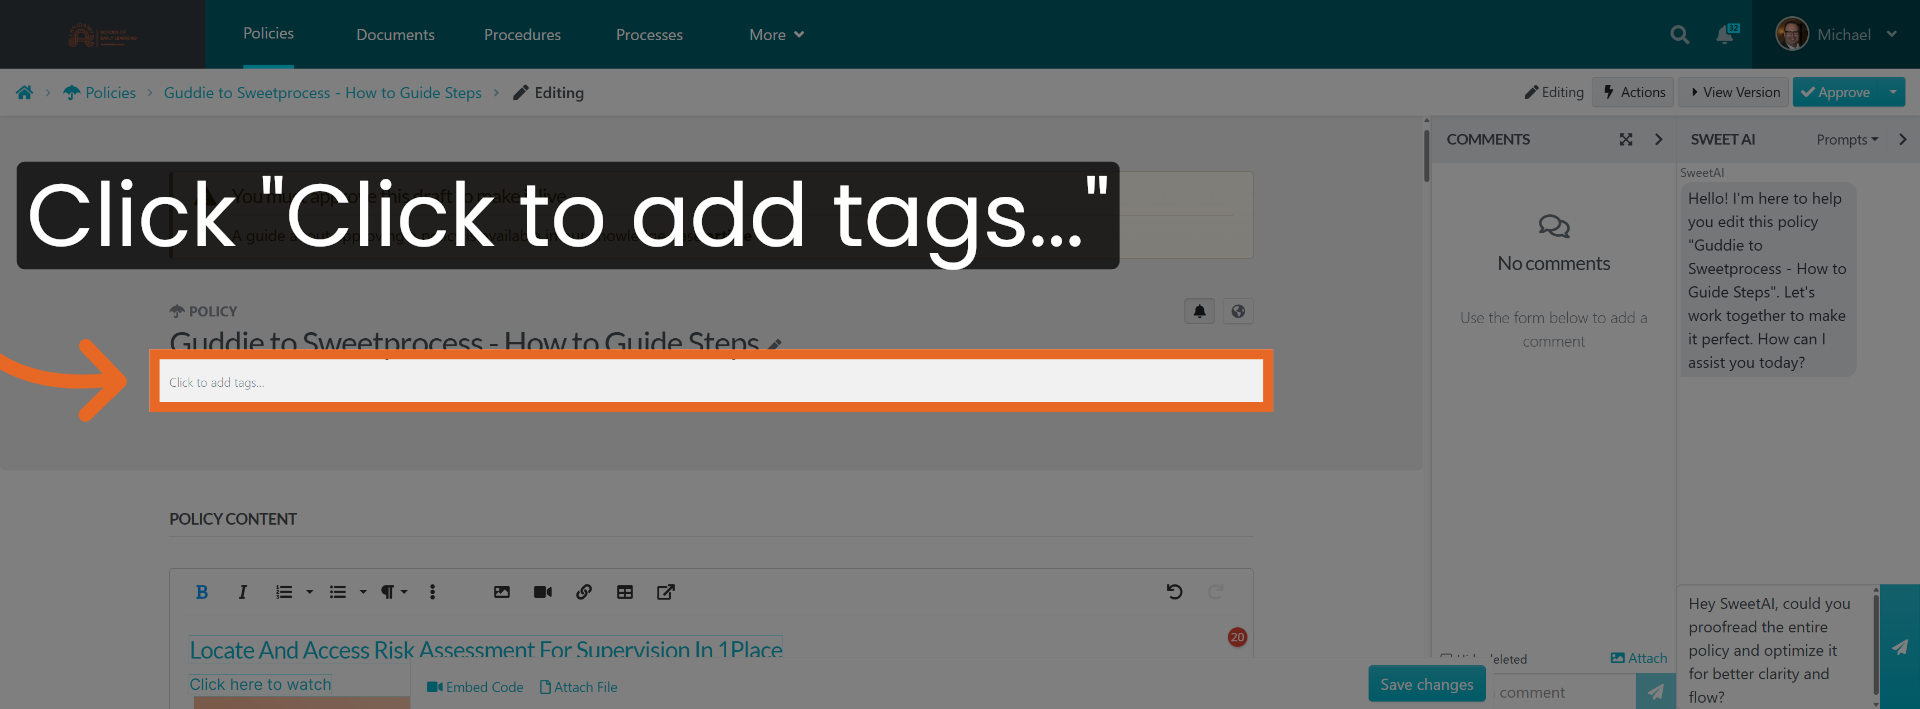Toggle italic formatting in the editor

pos(242,592)
